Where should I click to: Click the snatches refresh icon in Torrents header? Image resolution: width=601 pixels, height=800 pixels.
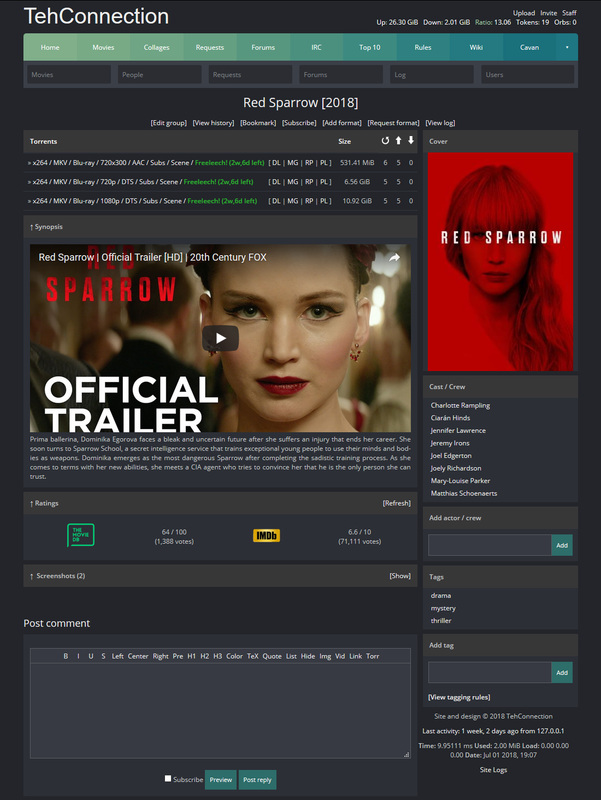click(x=385, y=141)
